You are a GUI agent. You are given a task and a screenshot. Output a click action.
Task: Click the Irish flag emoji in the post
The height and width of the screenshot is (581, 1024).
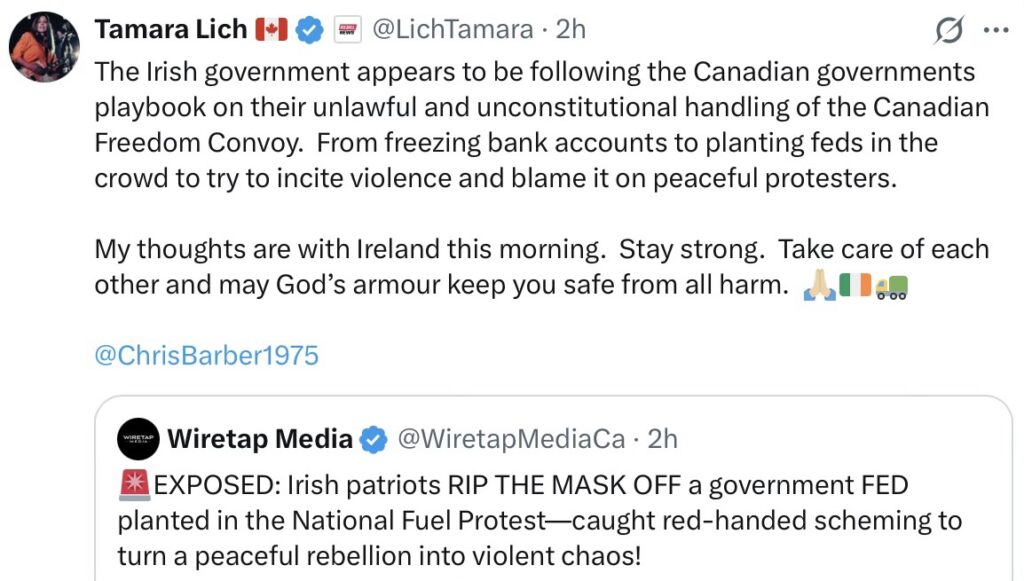856,287
